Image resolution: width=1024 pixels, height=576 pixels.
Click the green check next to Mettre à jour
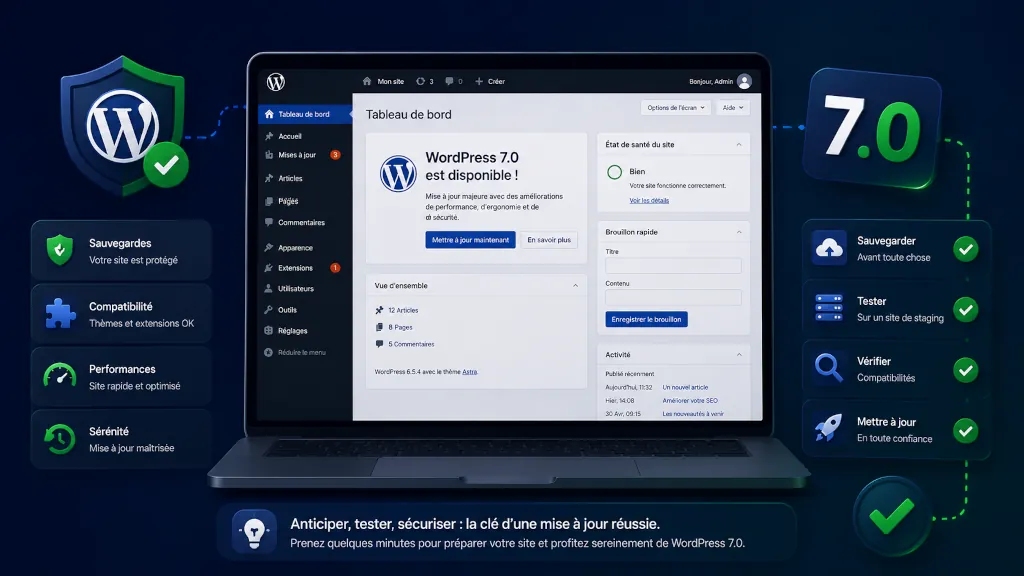pyautogui.click(x=965, y=430)
